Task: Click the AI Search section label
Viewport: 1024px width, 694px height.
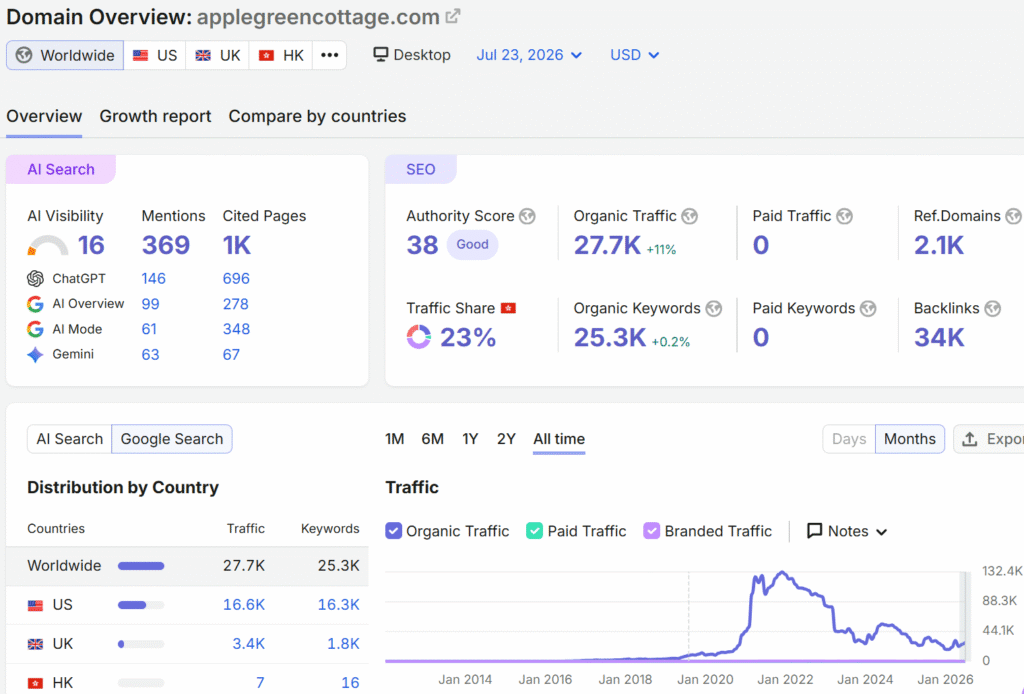Action: click(61, 169)
